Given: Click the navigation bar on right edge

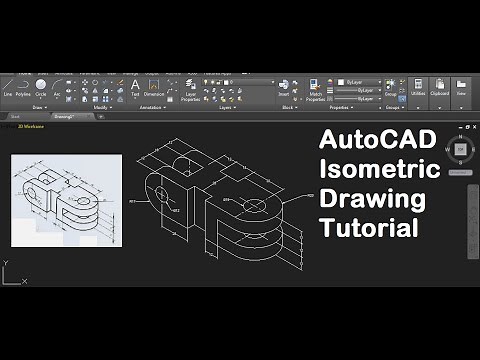Looking at the screenshot, I should click(x=472, y=222).
